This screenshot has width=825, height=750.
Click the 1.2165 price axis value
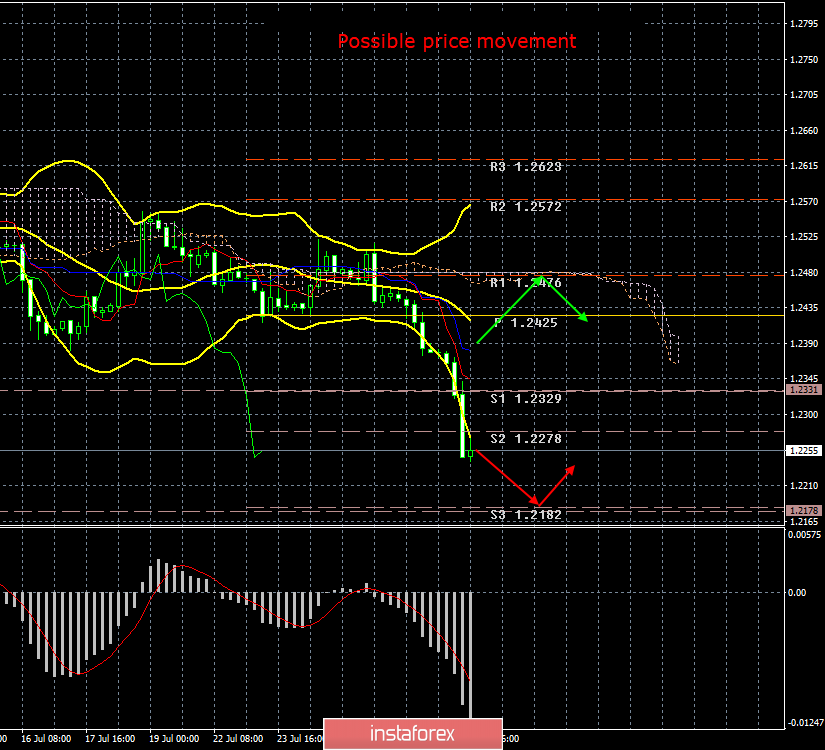804,522
